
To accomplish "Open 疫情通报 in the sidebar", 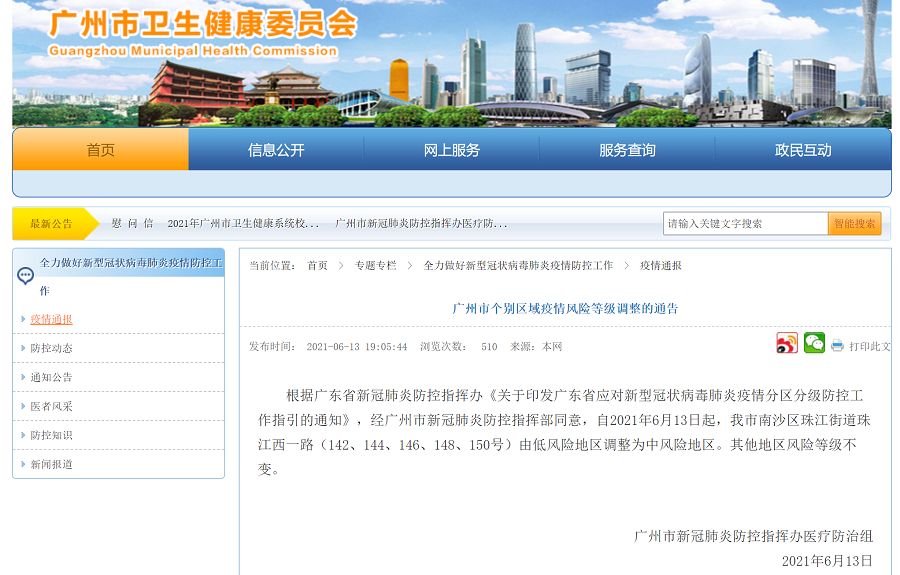I will pyautogui.click(x=51, y=319).
